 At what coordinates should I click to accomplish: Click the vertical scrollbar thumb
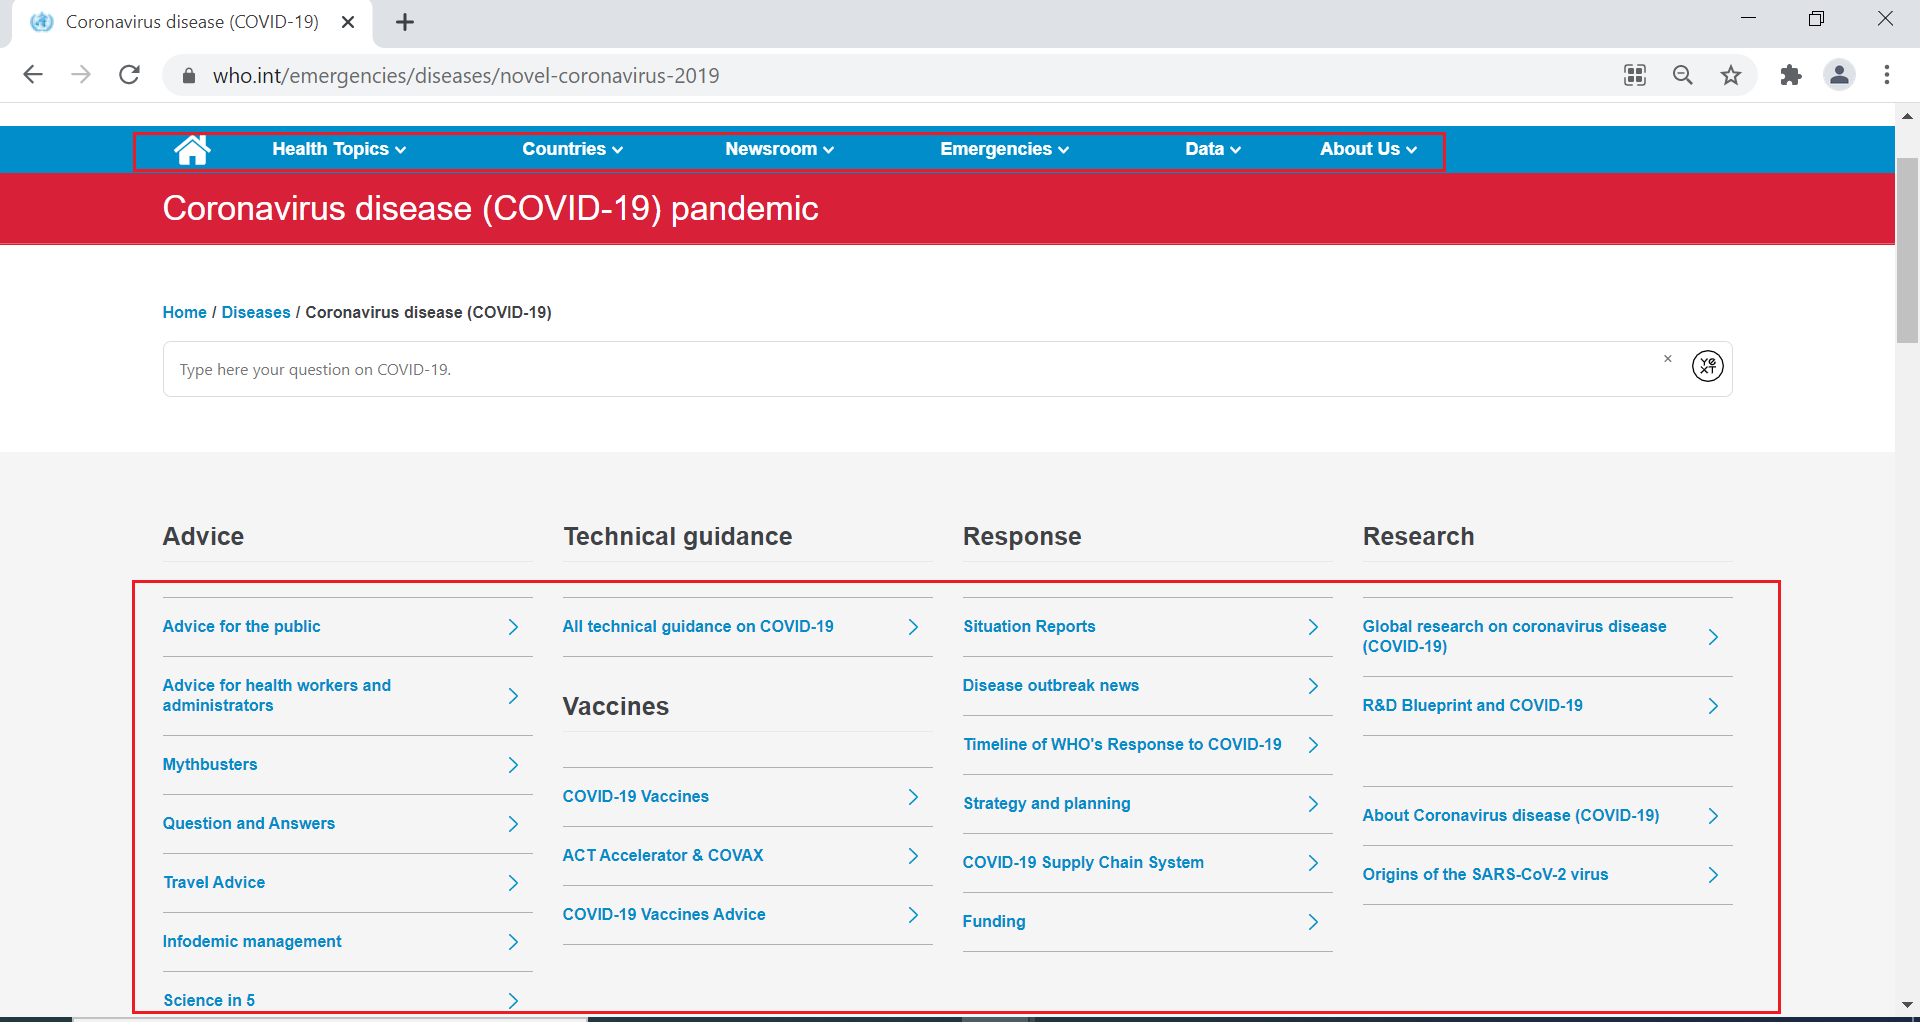coord(1907,250)
